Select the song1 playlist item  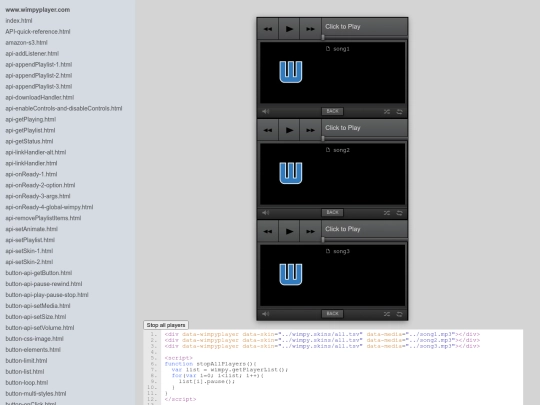click(x=338, y=49)
